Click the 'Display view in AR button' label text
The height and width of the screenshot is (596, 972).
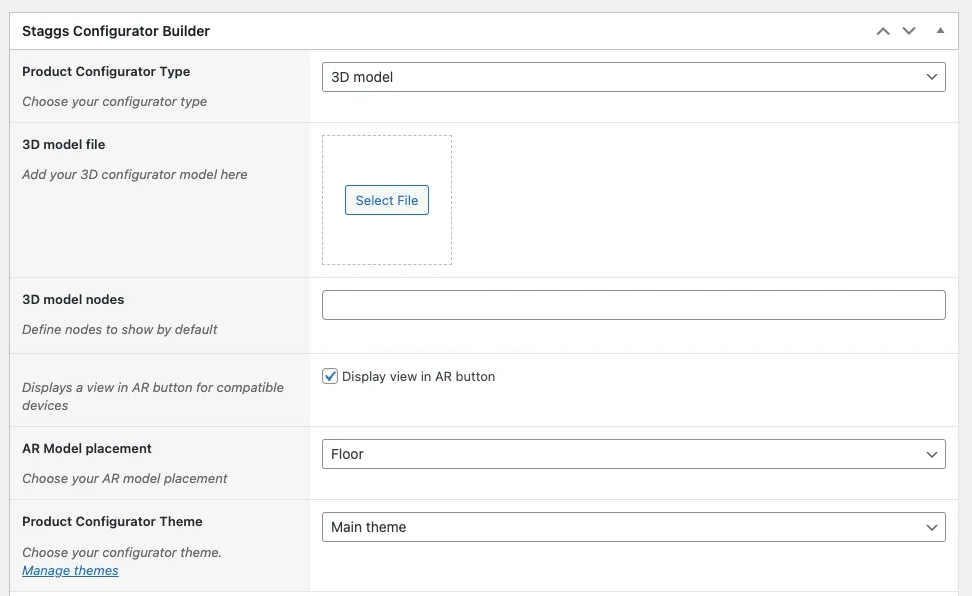click(418, 377)
